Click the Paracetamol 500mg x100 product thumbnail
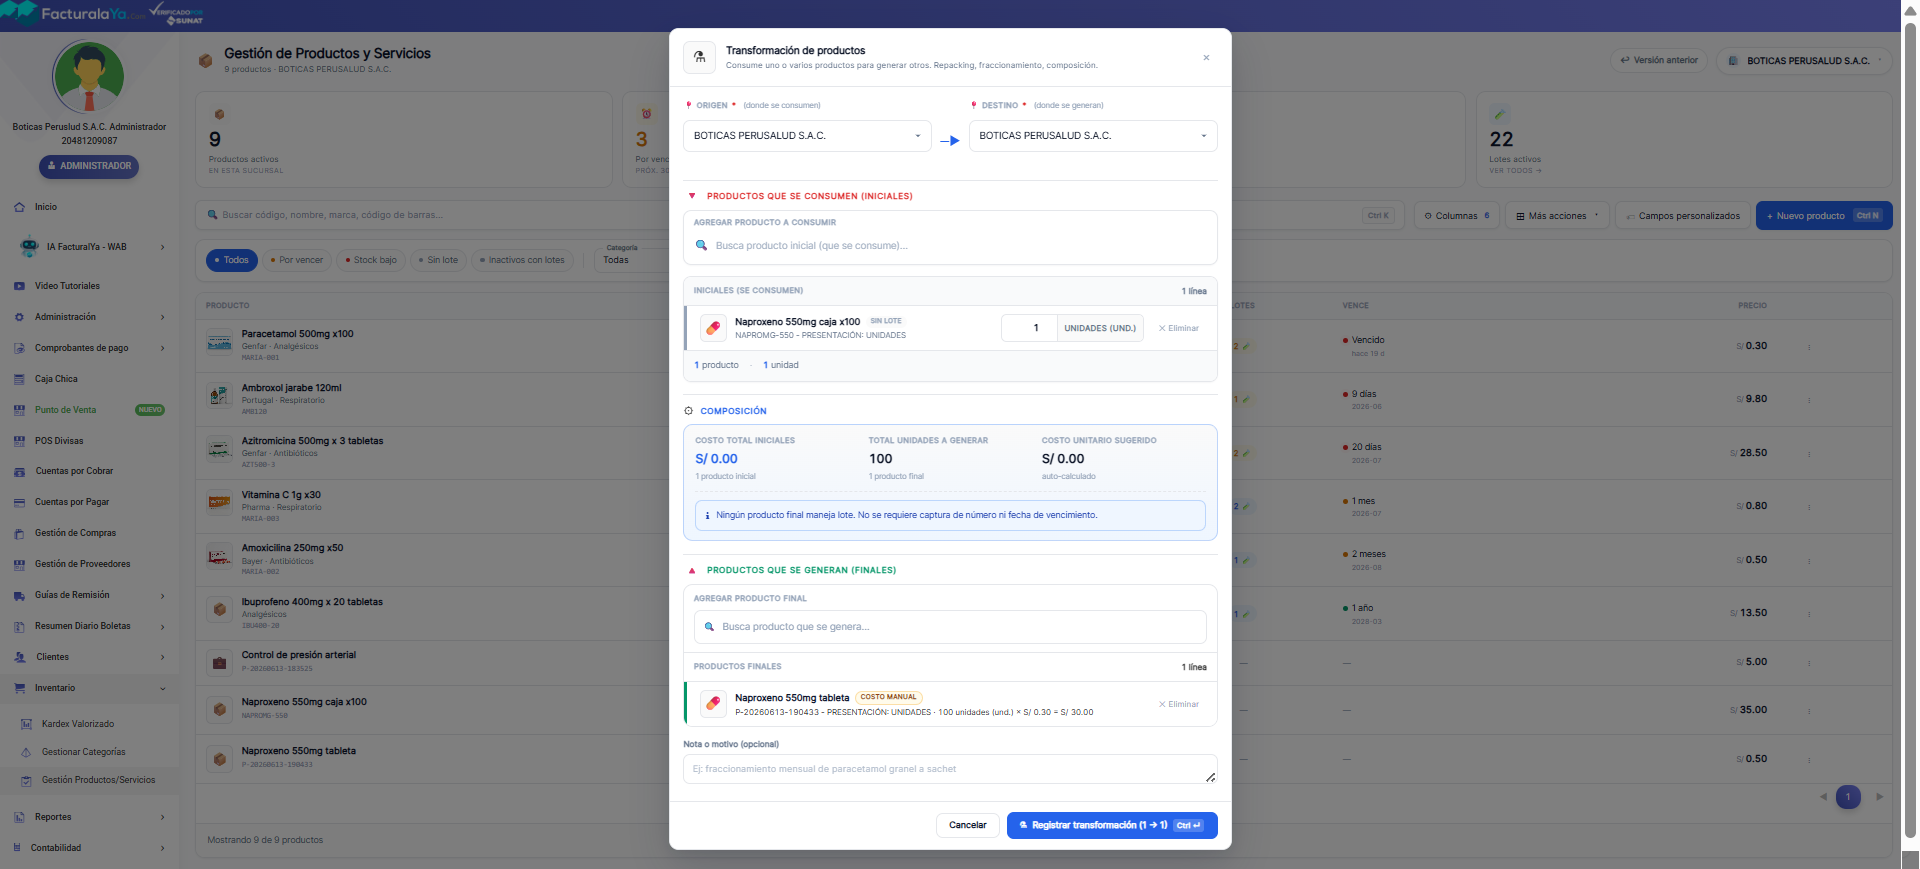This screenshot has height=869, width=1920. [x=219, y=343]
